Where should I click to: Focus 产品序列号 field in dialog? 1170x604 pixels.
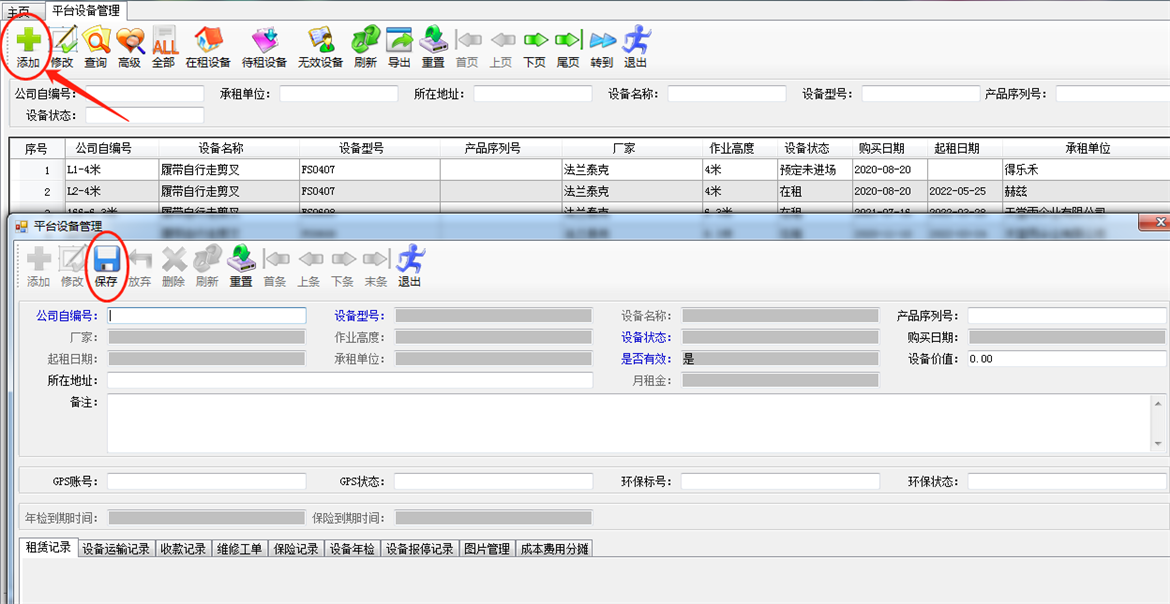pyautogui.click(x=1066, y=316)
